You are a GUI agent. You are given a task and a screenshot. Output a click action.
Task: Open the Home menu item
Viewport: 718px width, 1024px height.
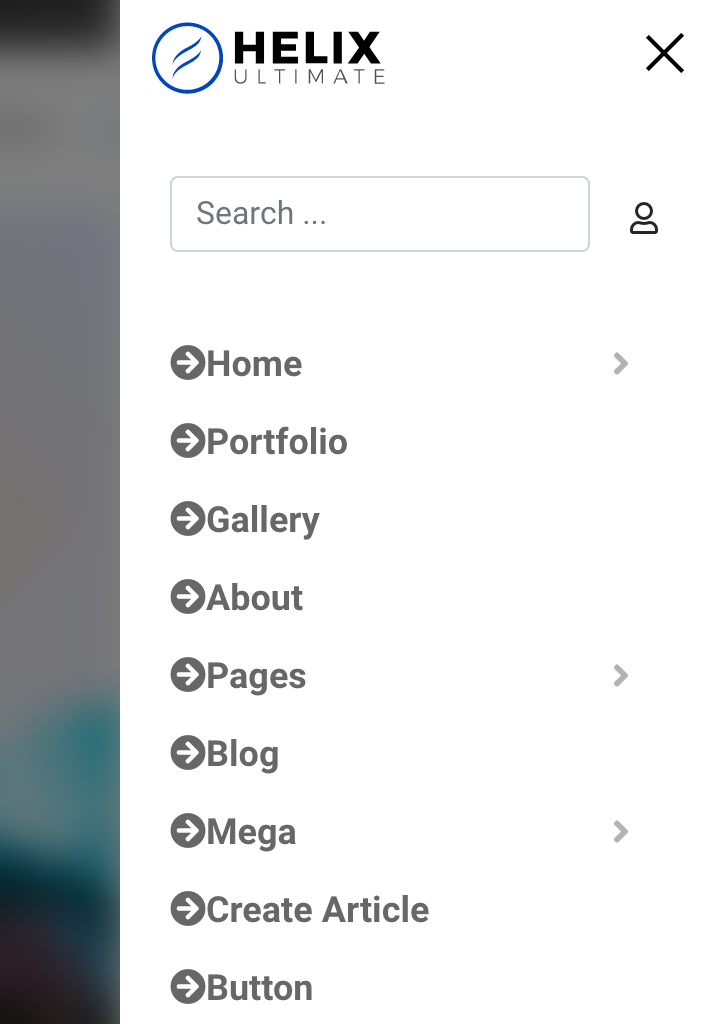pos(254,364)
